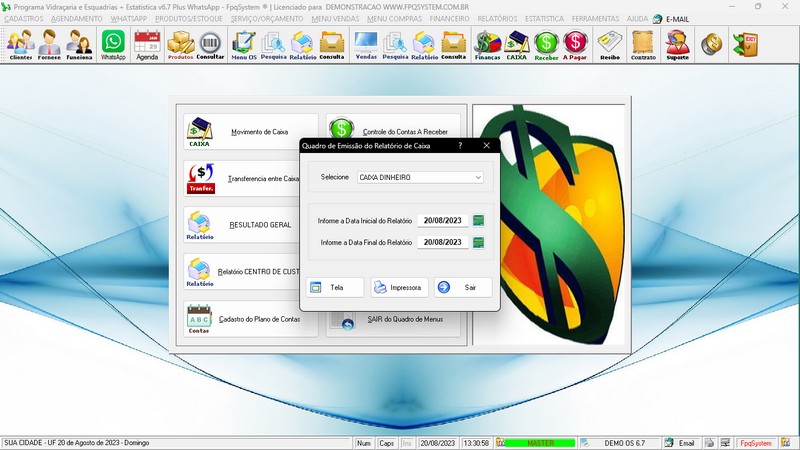This screenshot has height=450, width=800.
Task: Open the Recibo toolbar icon
Action: pos(609,45)
